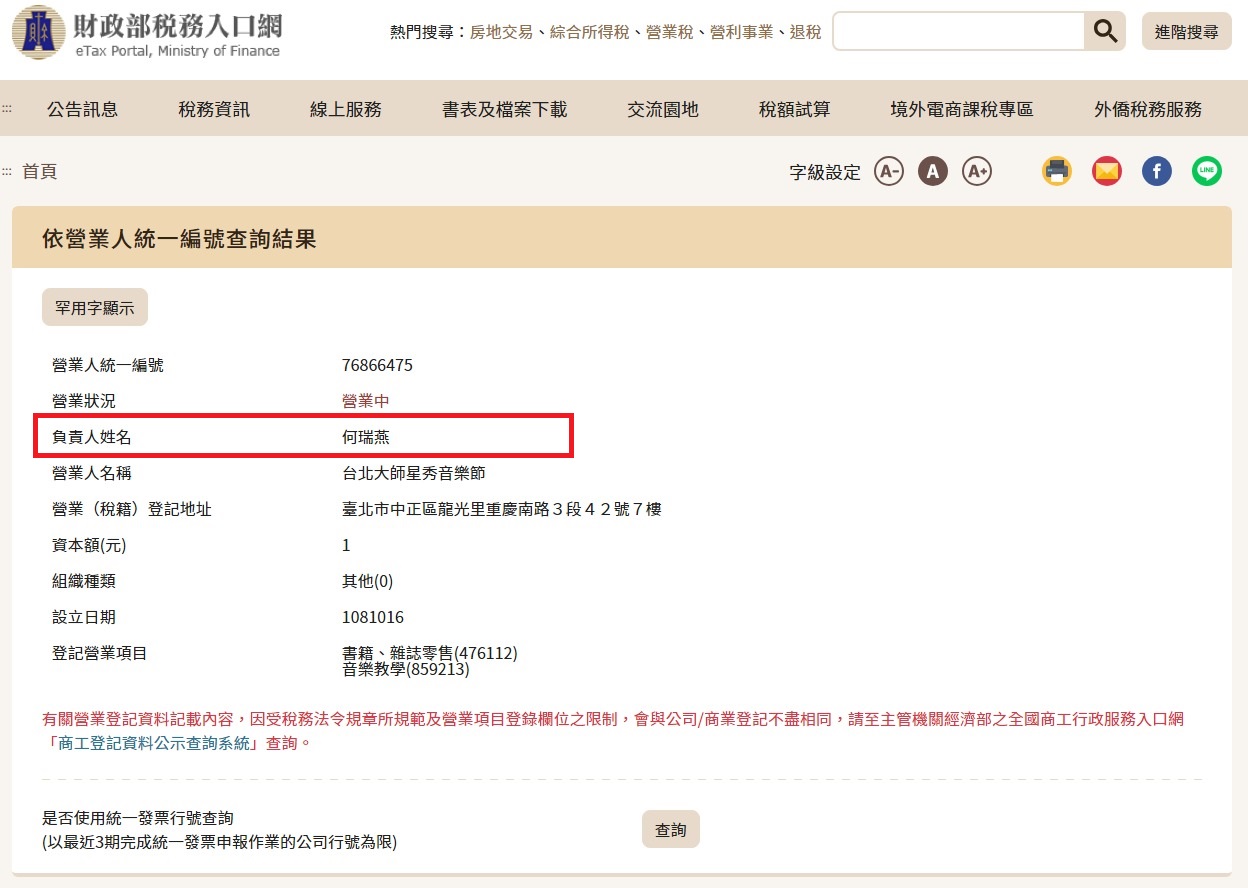Click hot search link 綜合所得稅

click(589, 32)
